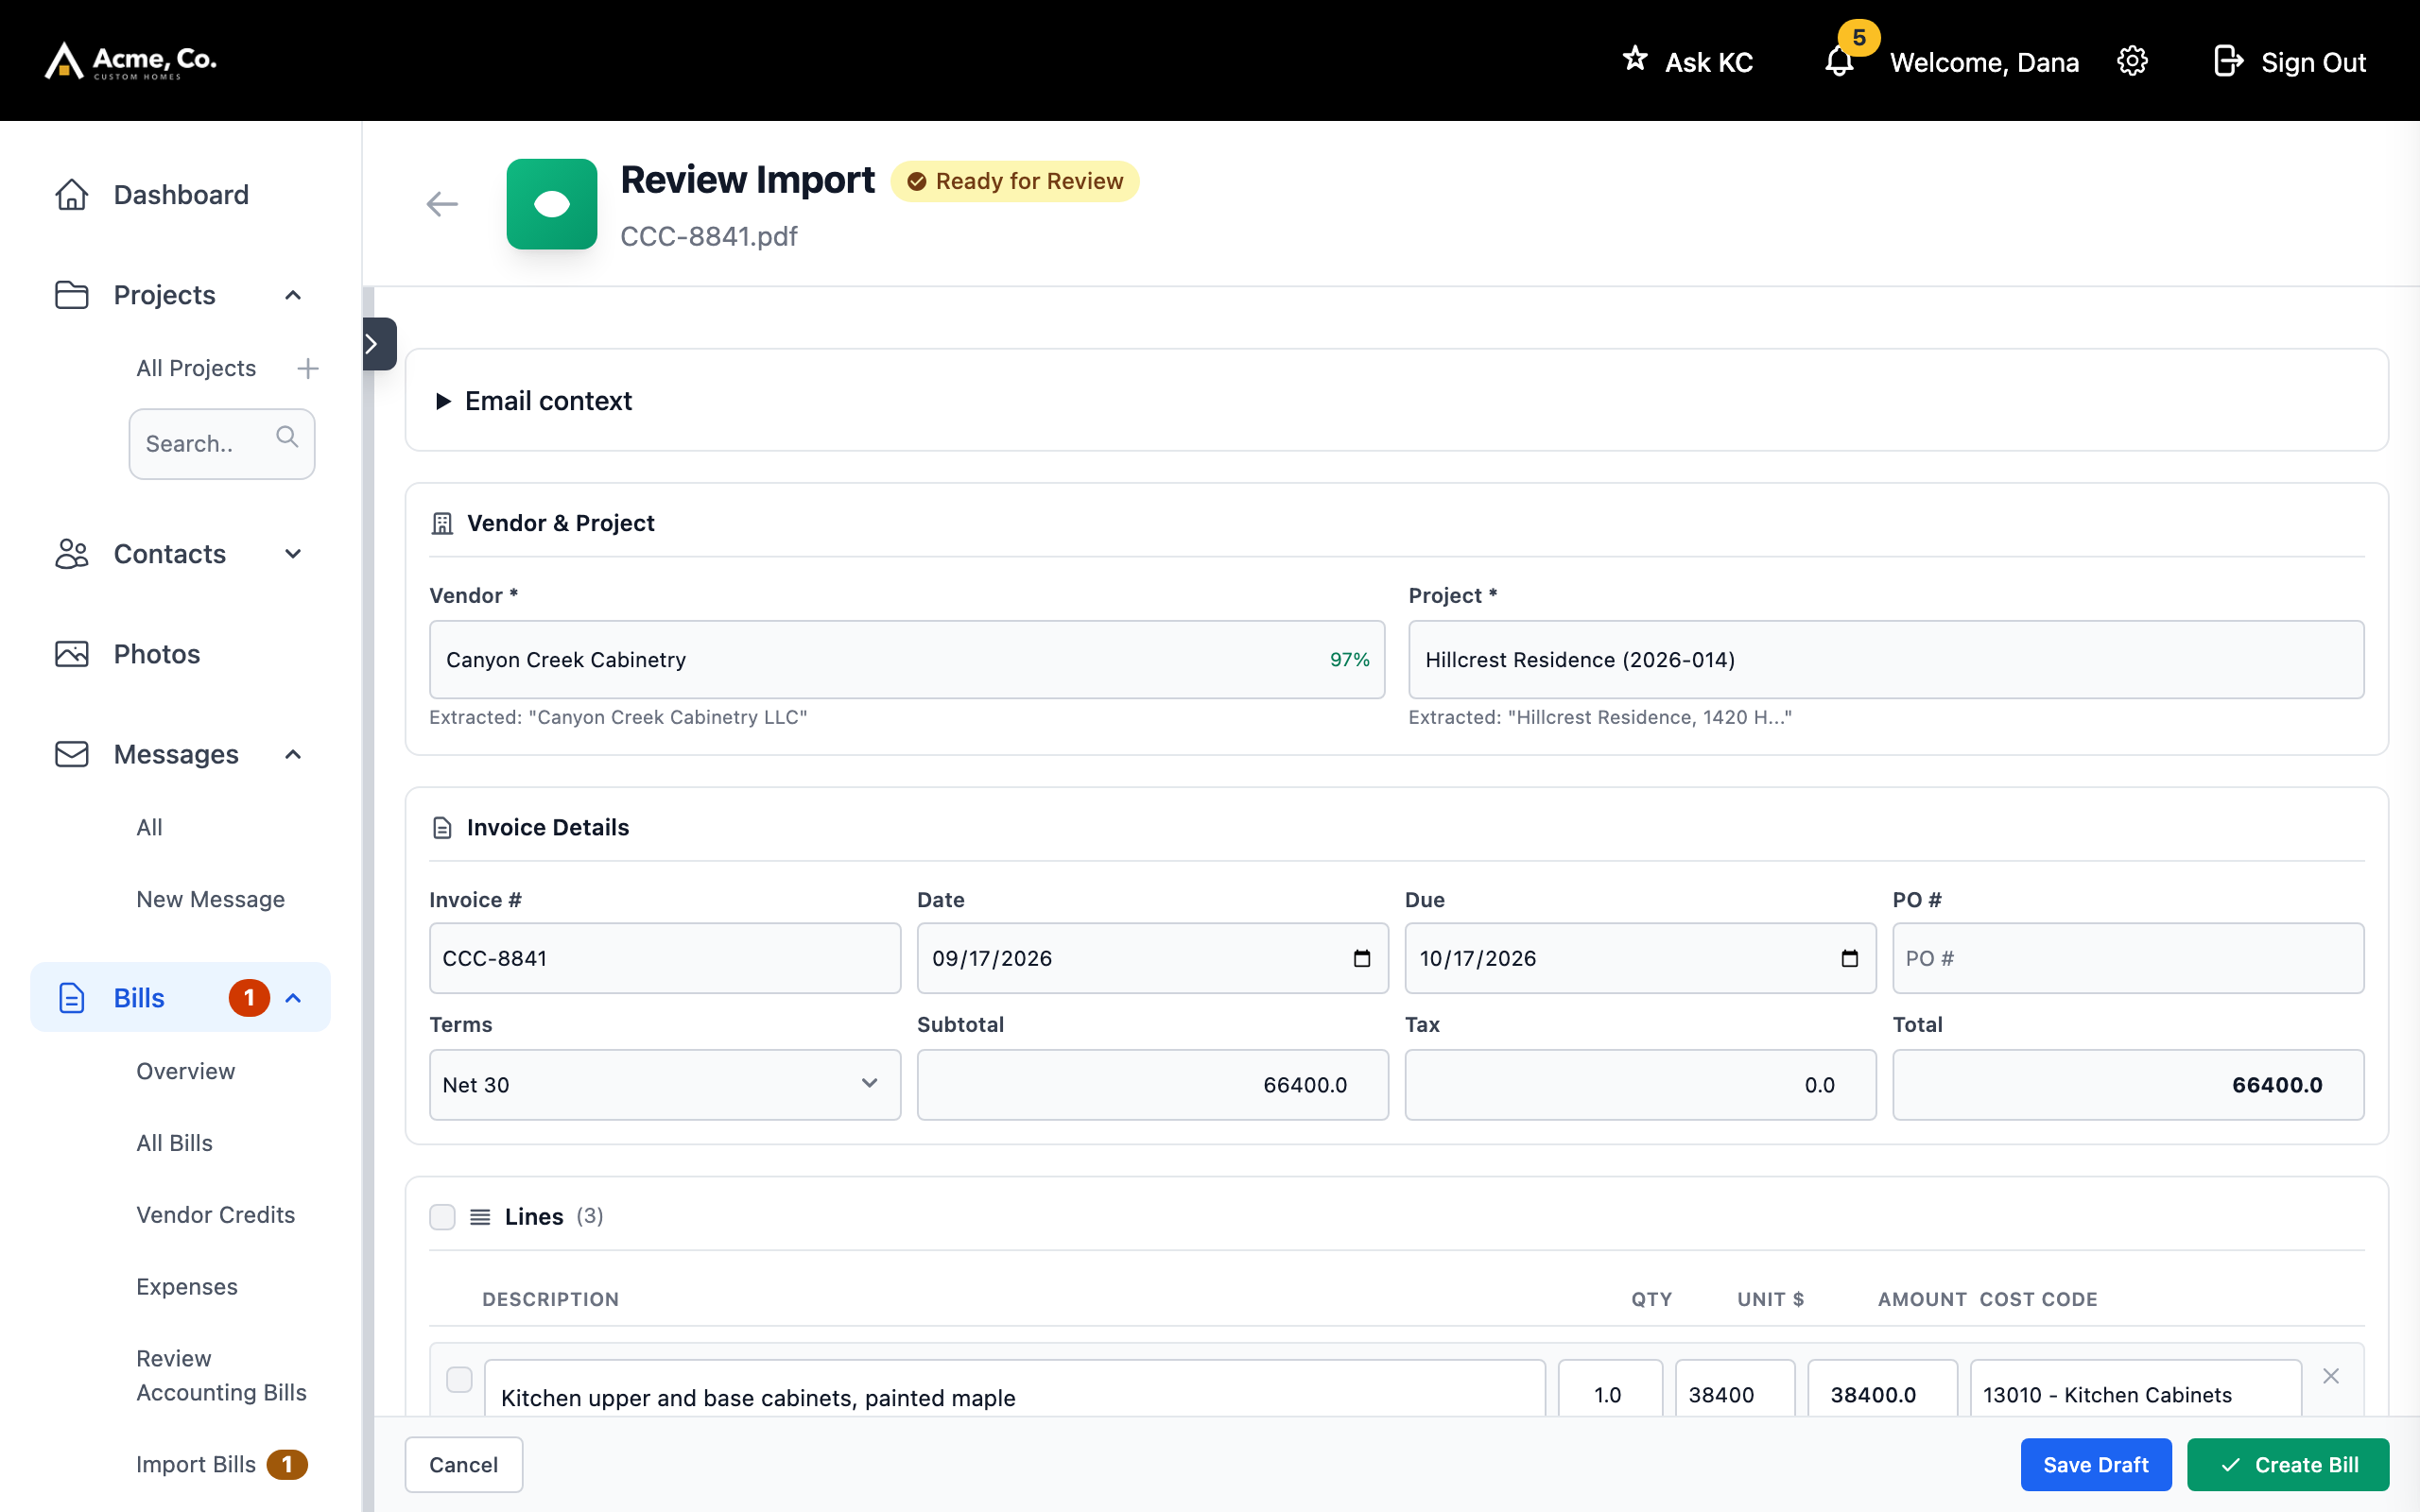Click the green eye file icon
Image resolution: width=2420 pixels, height=1512 pixels.
(552, 204)
